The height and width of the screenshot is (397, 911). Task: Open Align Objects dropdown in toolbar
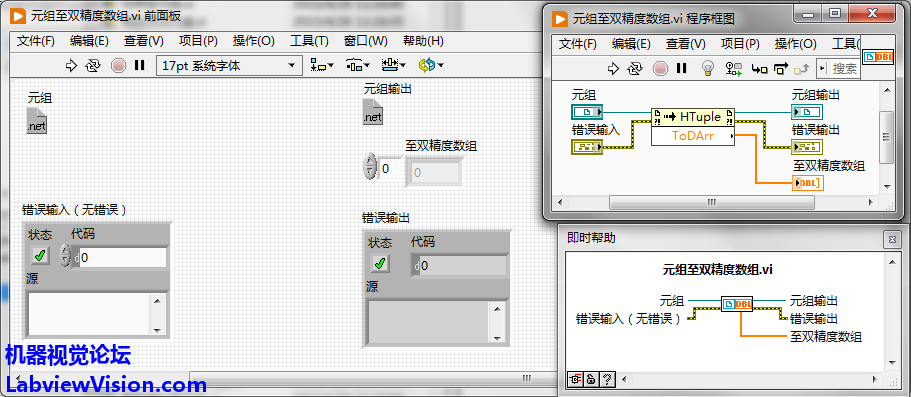pyautogui.click(x=322, y=66)
